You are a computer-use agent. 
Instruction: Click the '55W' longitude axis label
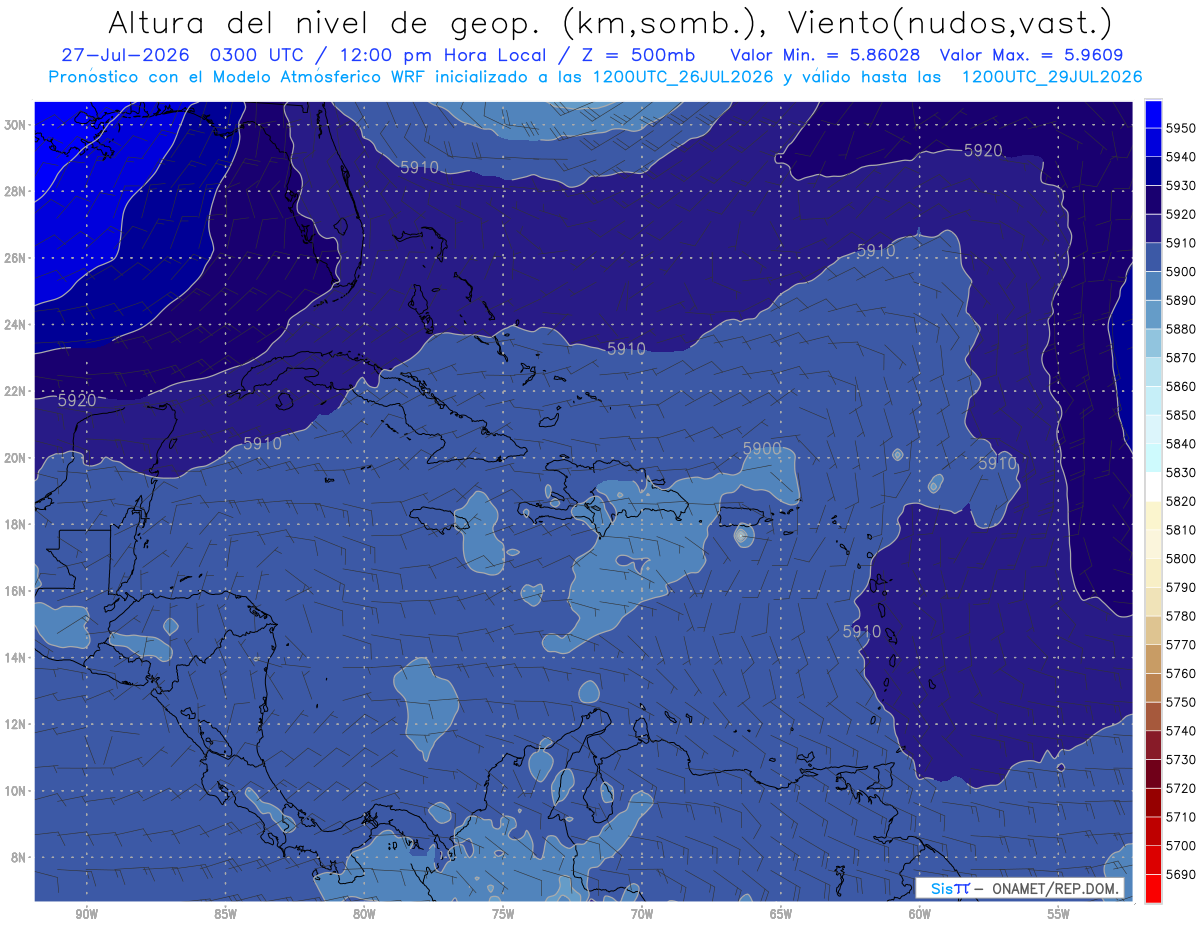coord(1059,914)
